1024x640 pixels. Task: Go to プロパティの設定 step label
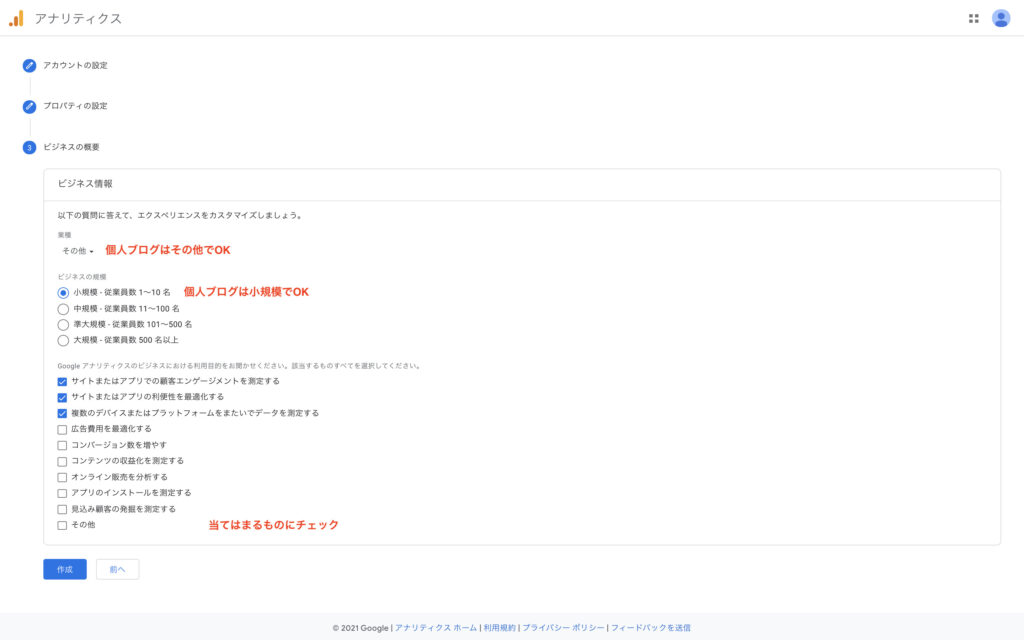[x=75, y=106]
